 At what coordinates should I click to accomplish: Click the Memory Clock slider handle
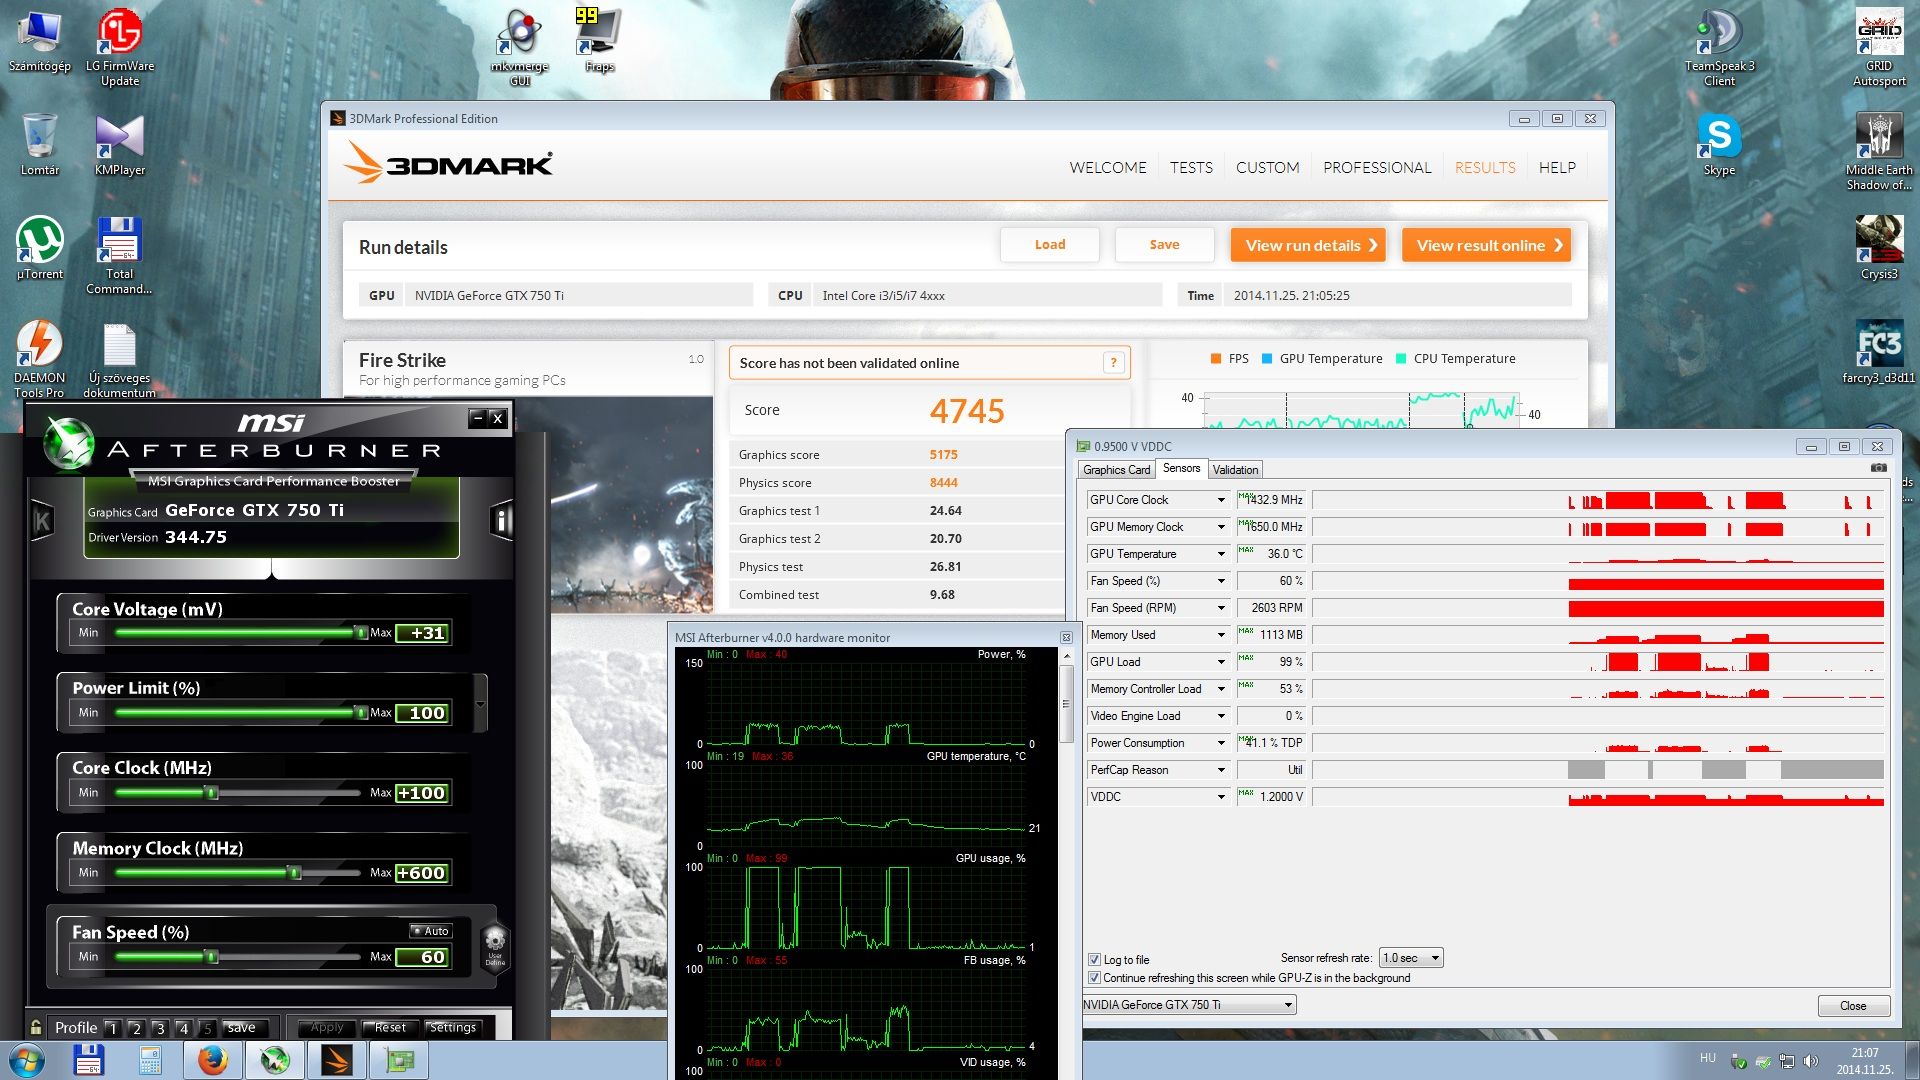294,873
